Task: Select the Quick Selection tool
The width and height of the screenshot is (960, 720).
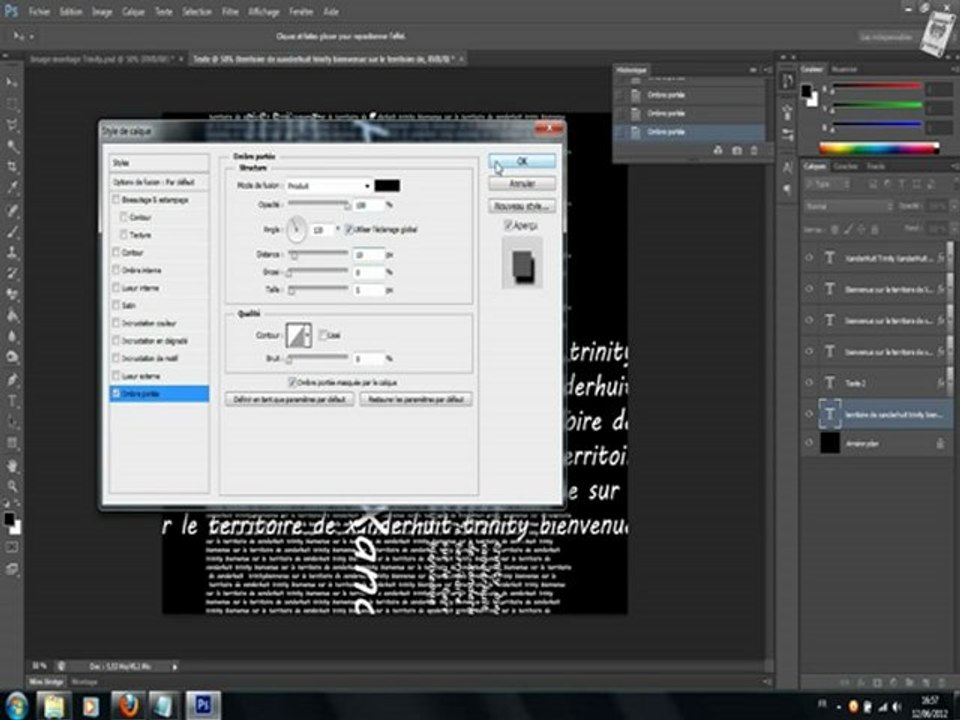Action: click(x=12, y=146)
